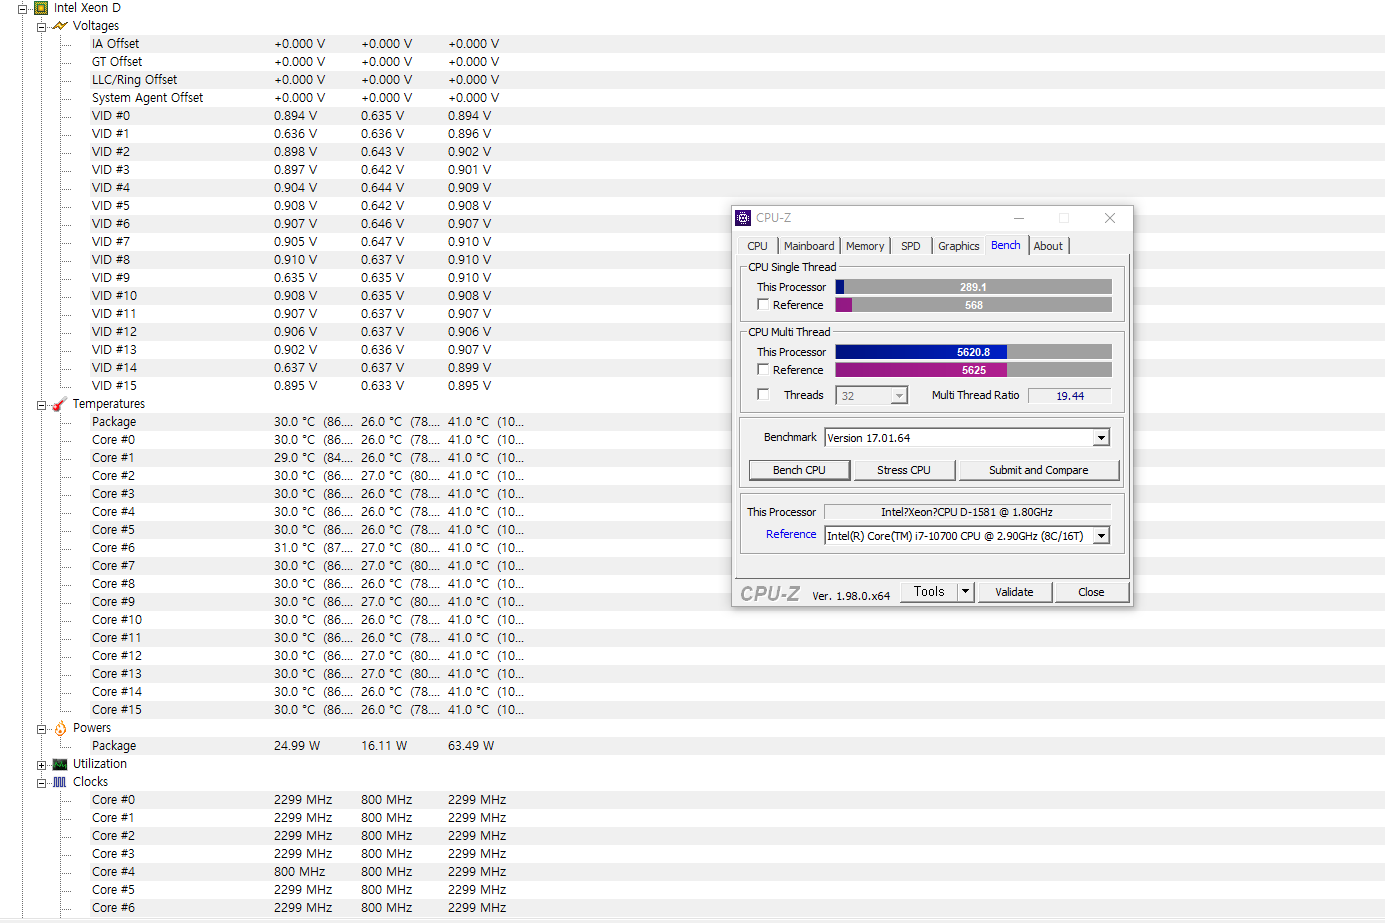Select clock Core #4 row at 800 MHz
Image resolution: width=1385 pixels, height=923 pixels.
point(737,872)
